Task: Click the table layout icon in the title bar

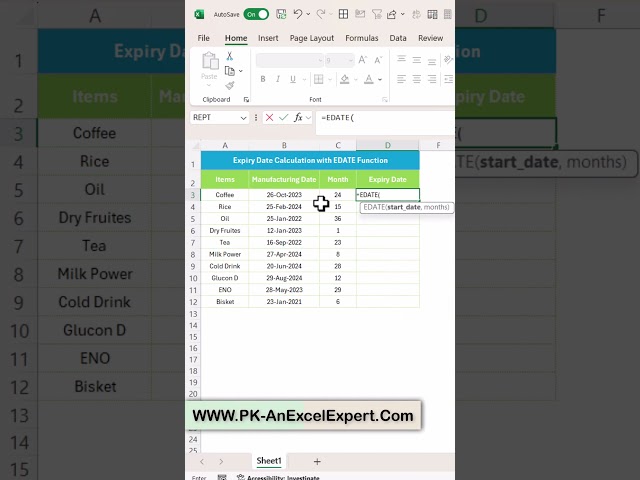Action: 432,14
